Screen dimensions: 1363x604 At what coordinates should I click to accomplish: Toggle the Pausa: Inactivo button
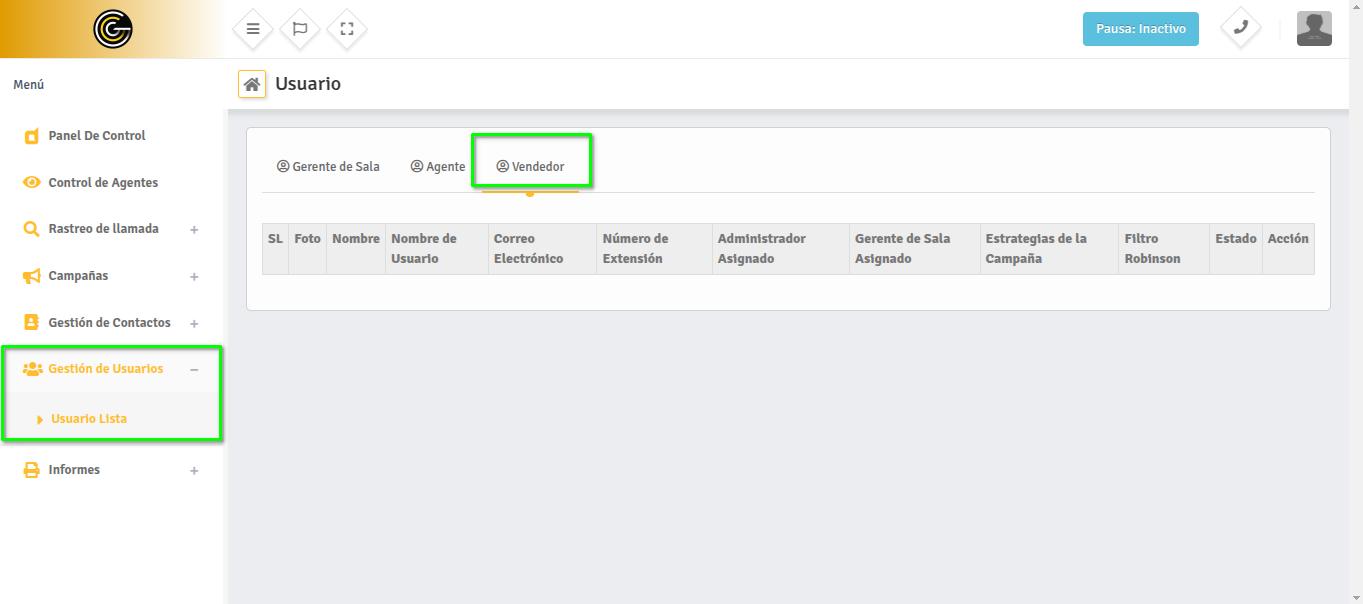(x=1140, y=29)
